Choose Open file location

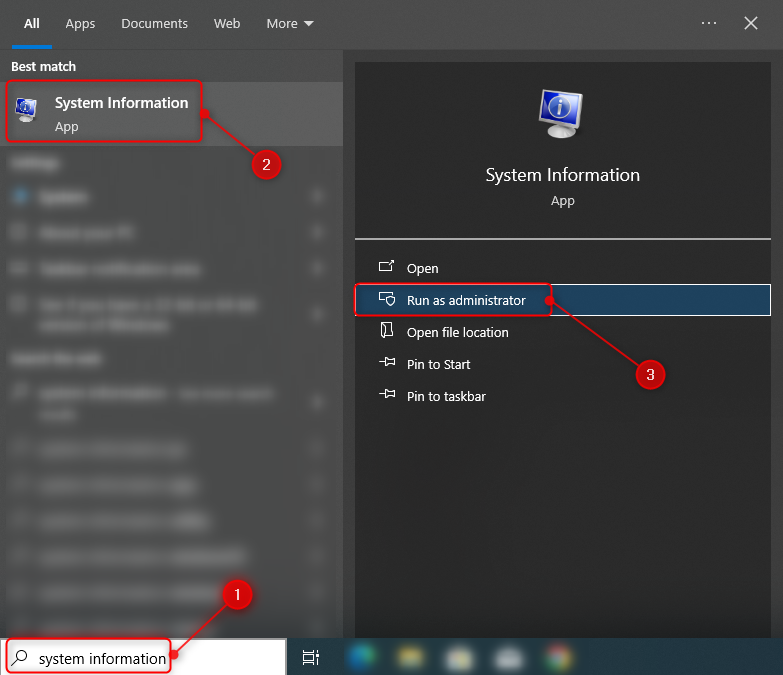[563, 332]
